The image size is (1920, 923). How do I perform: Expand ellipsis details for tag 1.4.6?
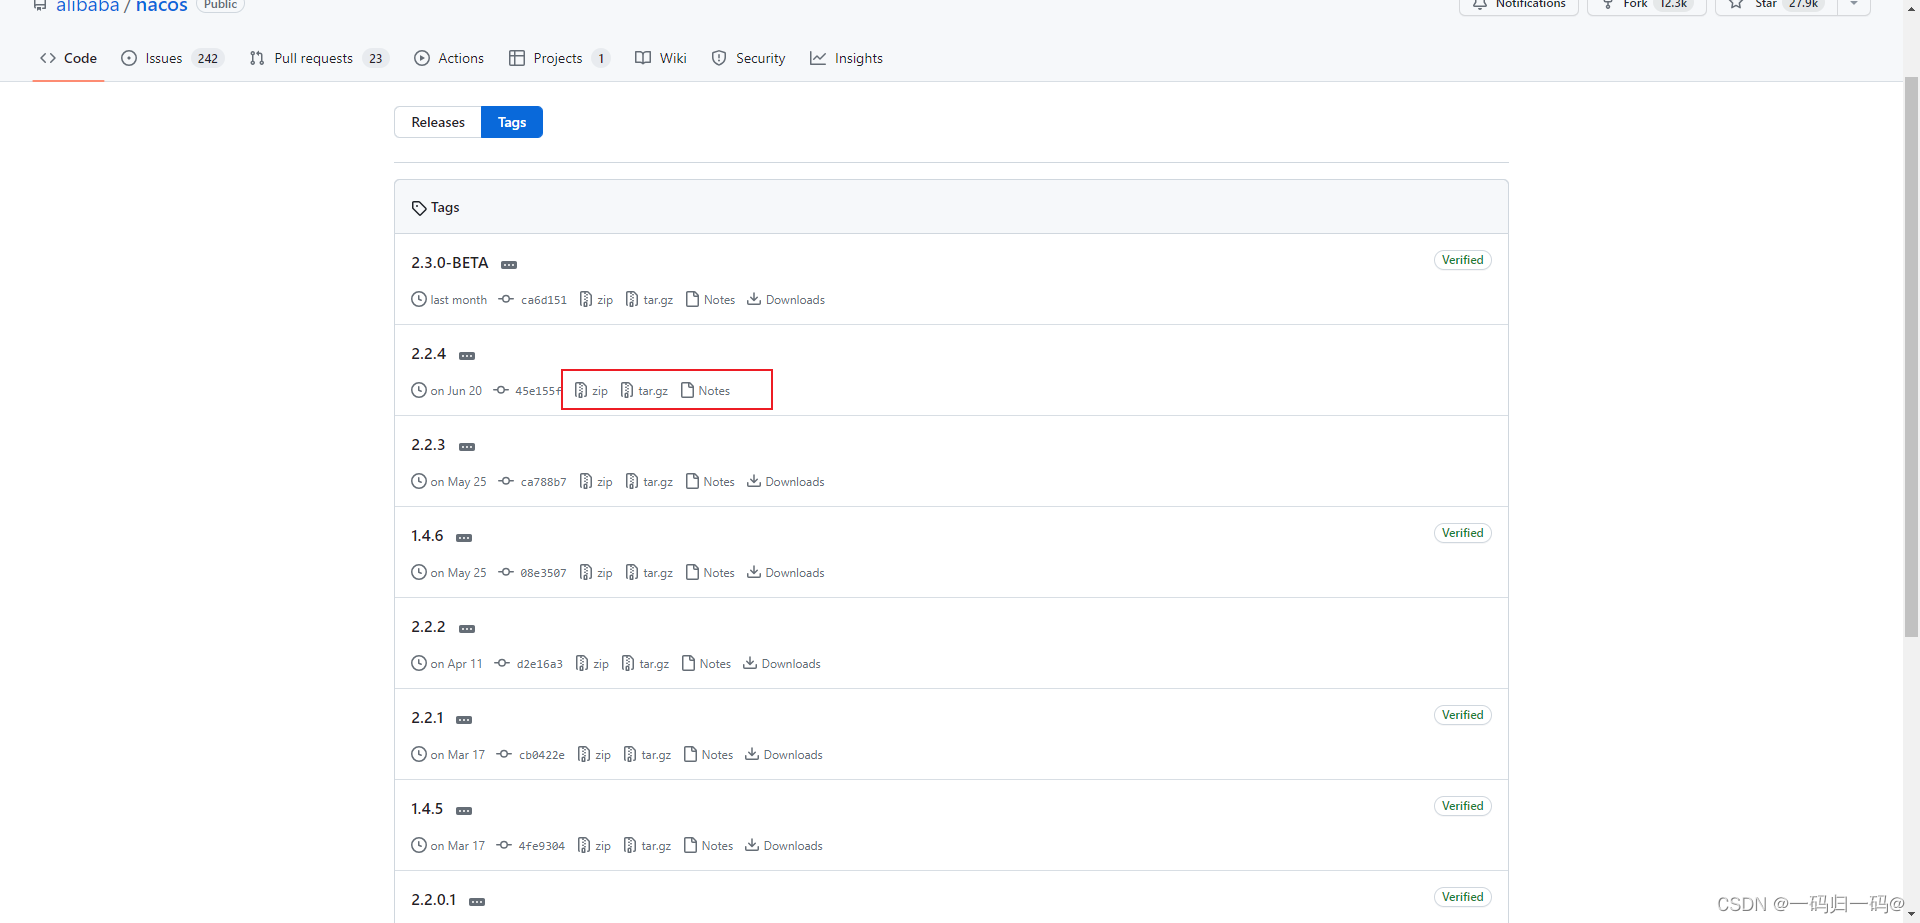pos(464,537)
